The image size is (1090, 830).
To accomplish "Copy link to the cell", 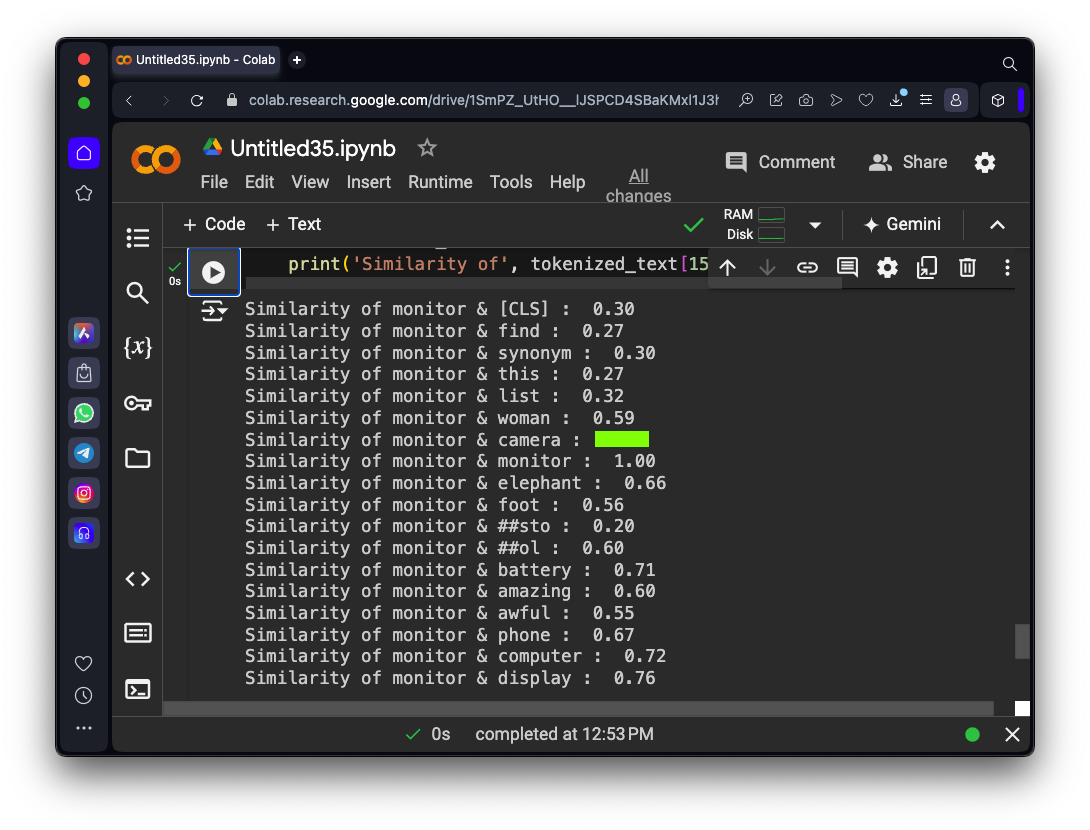I will pos(807,267).
